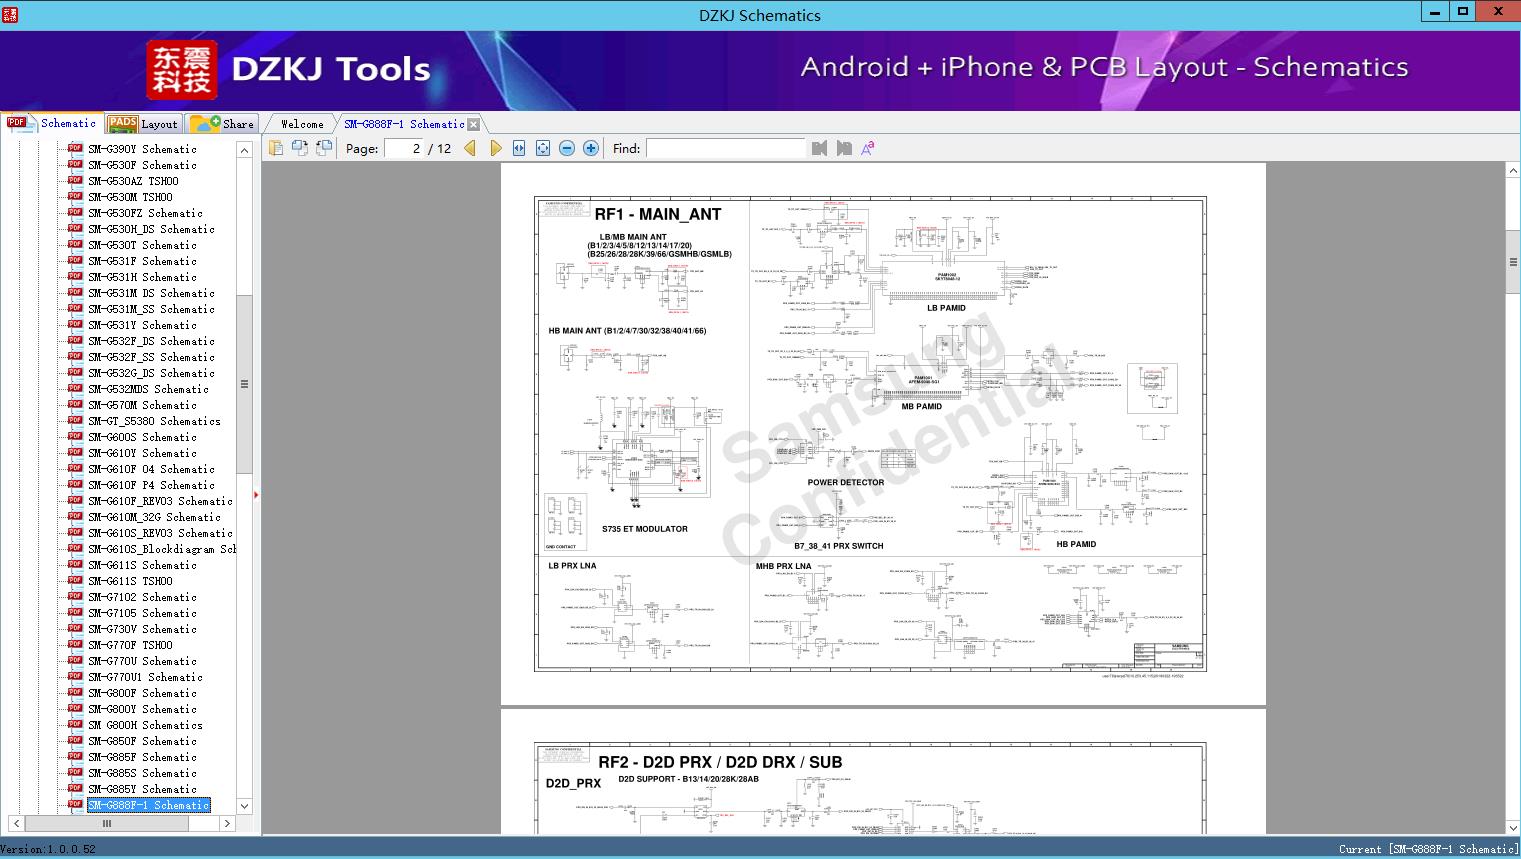Open SM-G770F TSHOO
This screenshot has width=1521, height=859.
tap(130, 645)
